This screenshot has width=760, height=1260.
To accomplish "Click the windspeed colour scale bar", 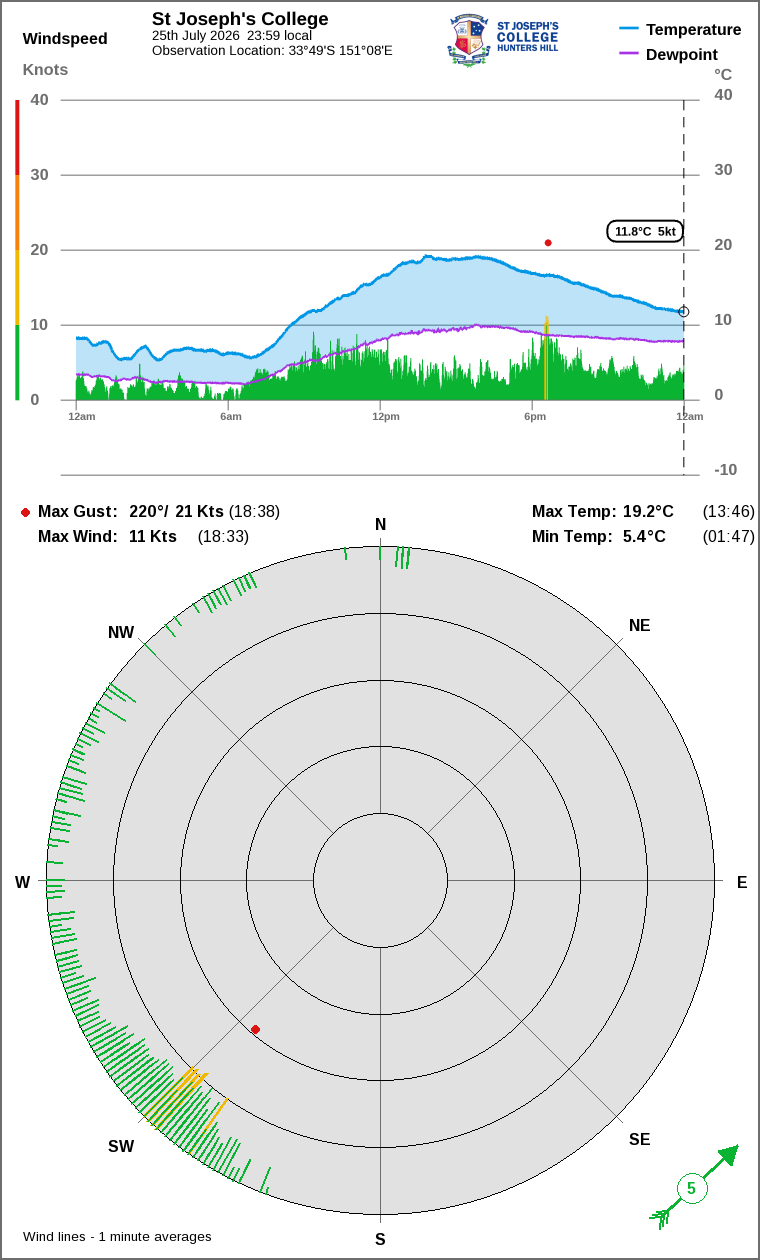I will (17, 250).
